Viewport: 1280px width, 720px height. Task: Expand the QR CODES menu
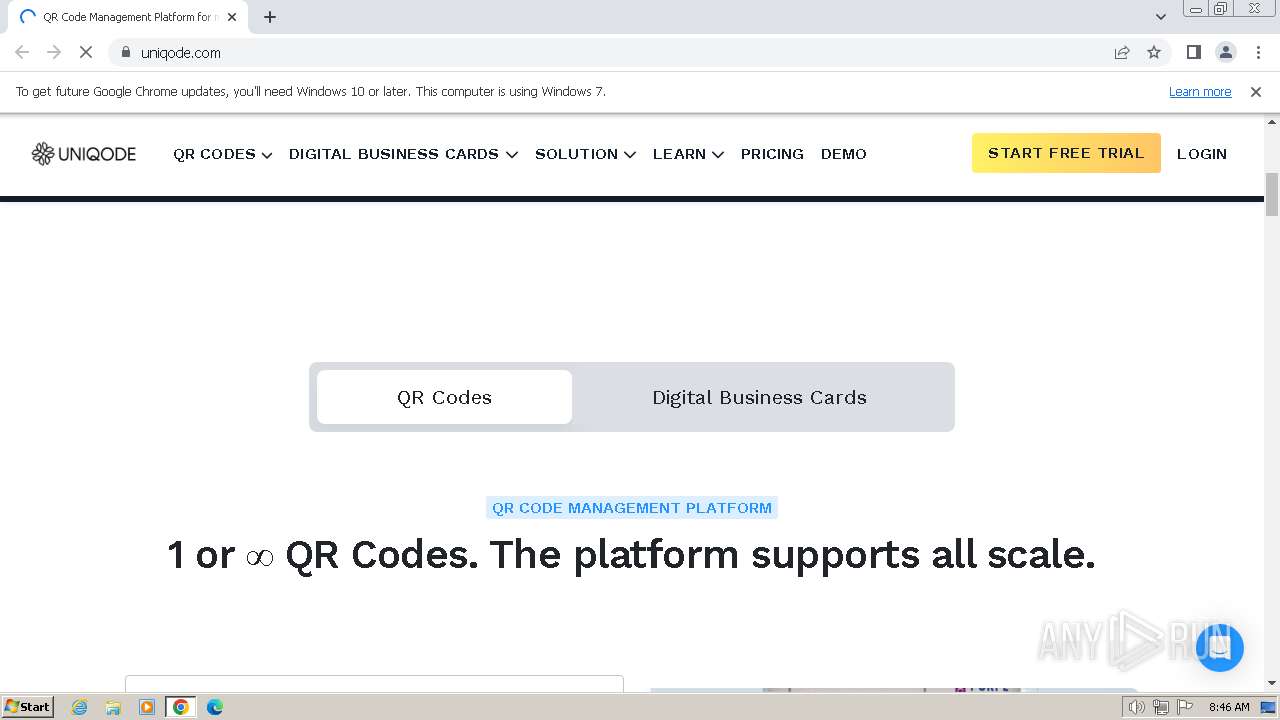pos(222,154)
